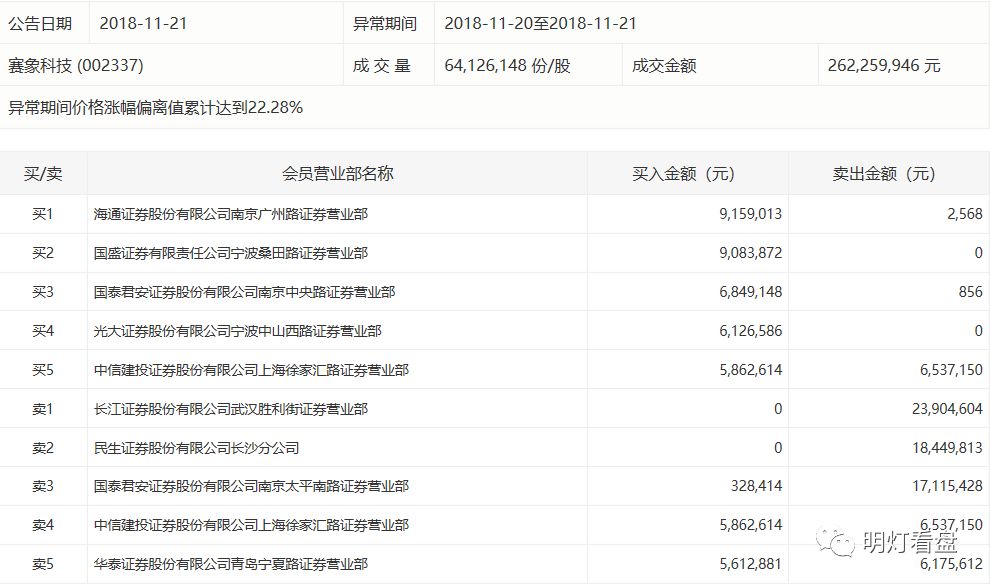This screenshot has width=990, height=586.
Task: Click the 买1 row label
Action: coord(43,215)
